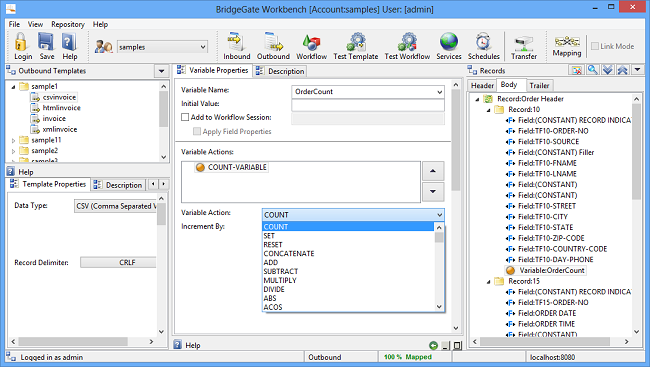Click the Save floppy disk icon

[x=46, y=42]
